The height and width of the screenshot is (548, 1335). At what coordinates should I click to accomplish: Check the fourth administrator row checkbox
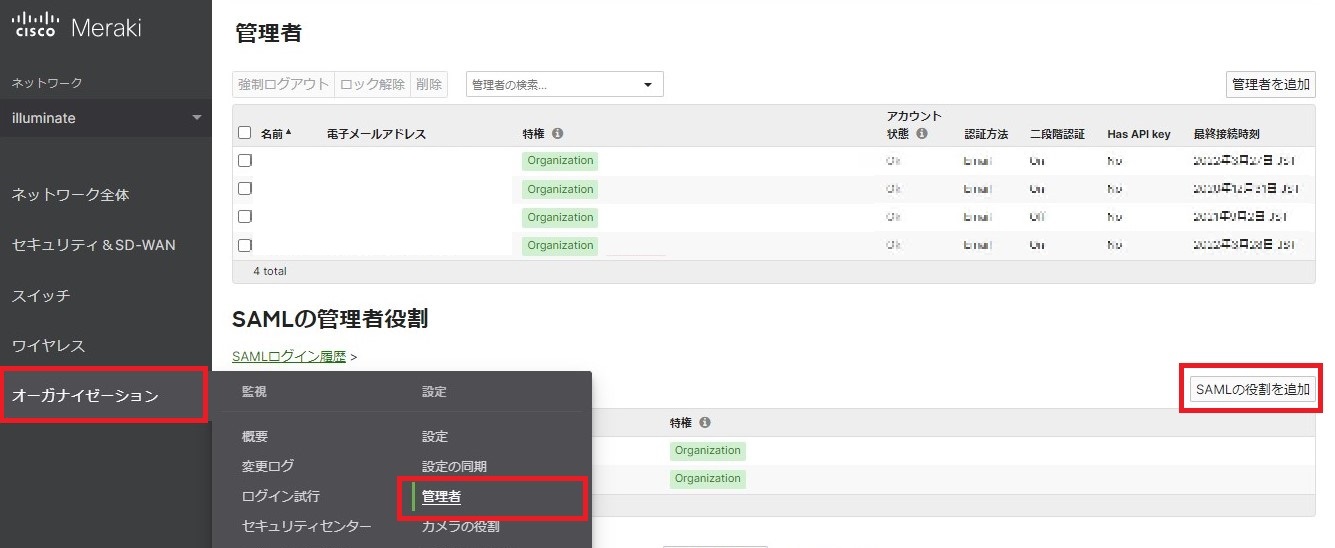point(245,245)
